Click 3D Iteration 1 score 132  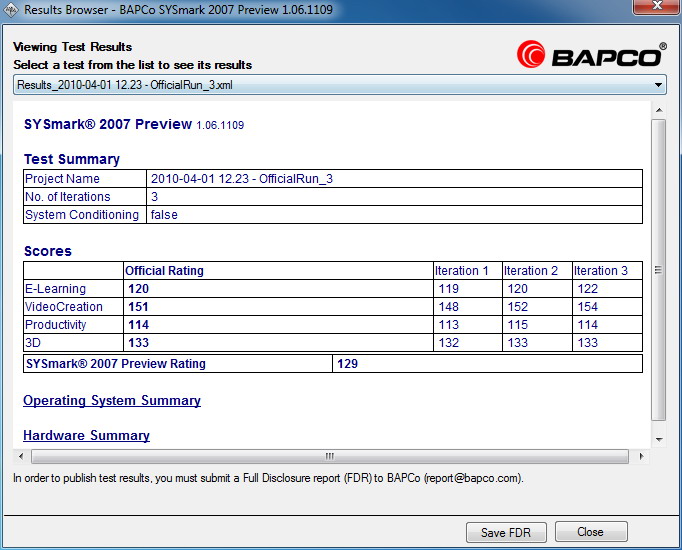448,343
